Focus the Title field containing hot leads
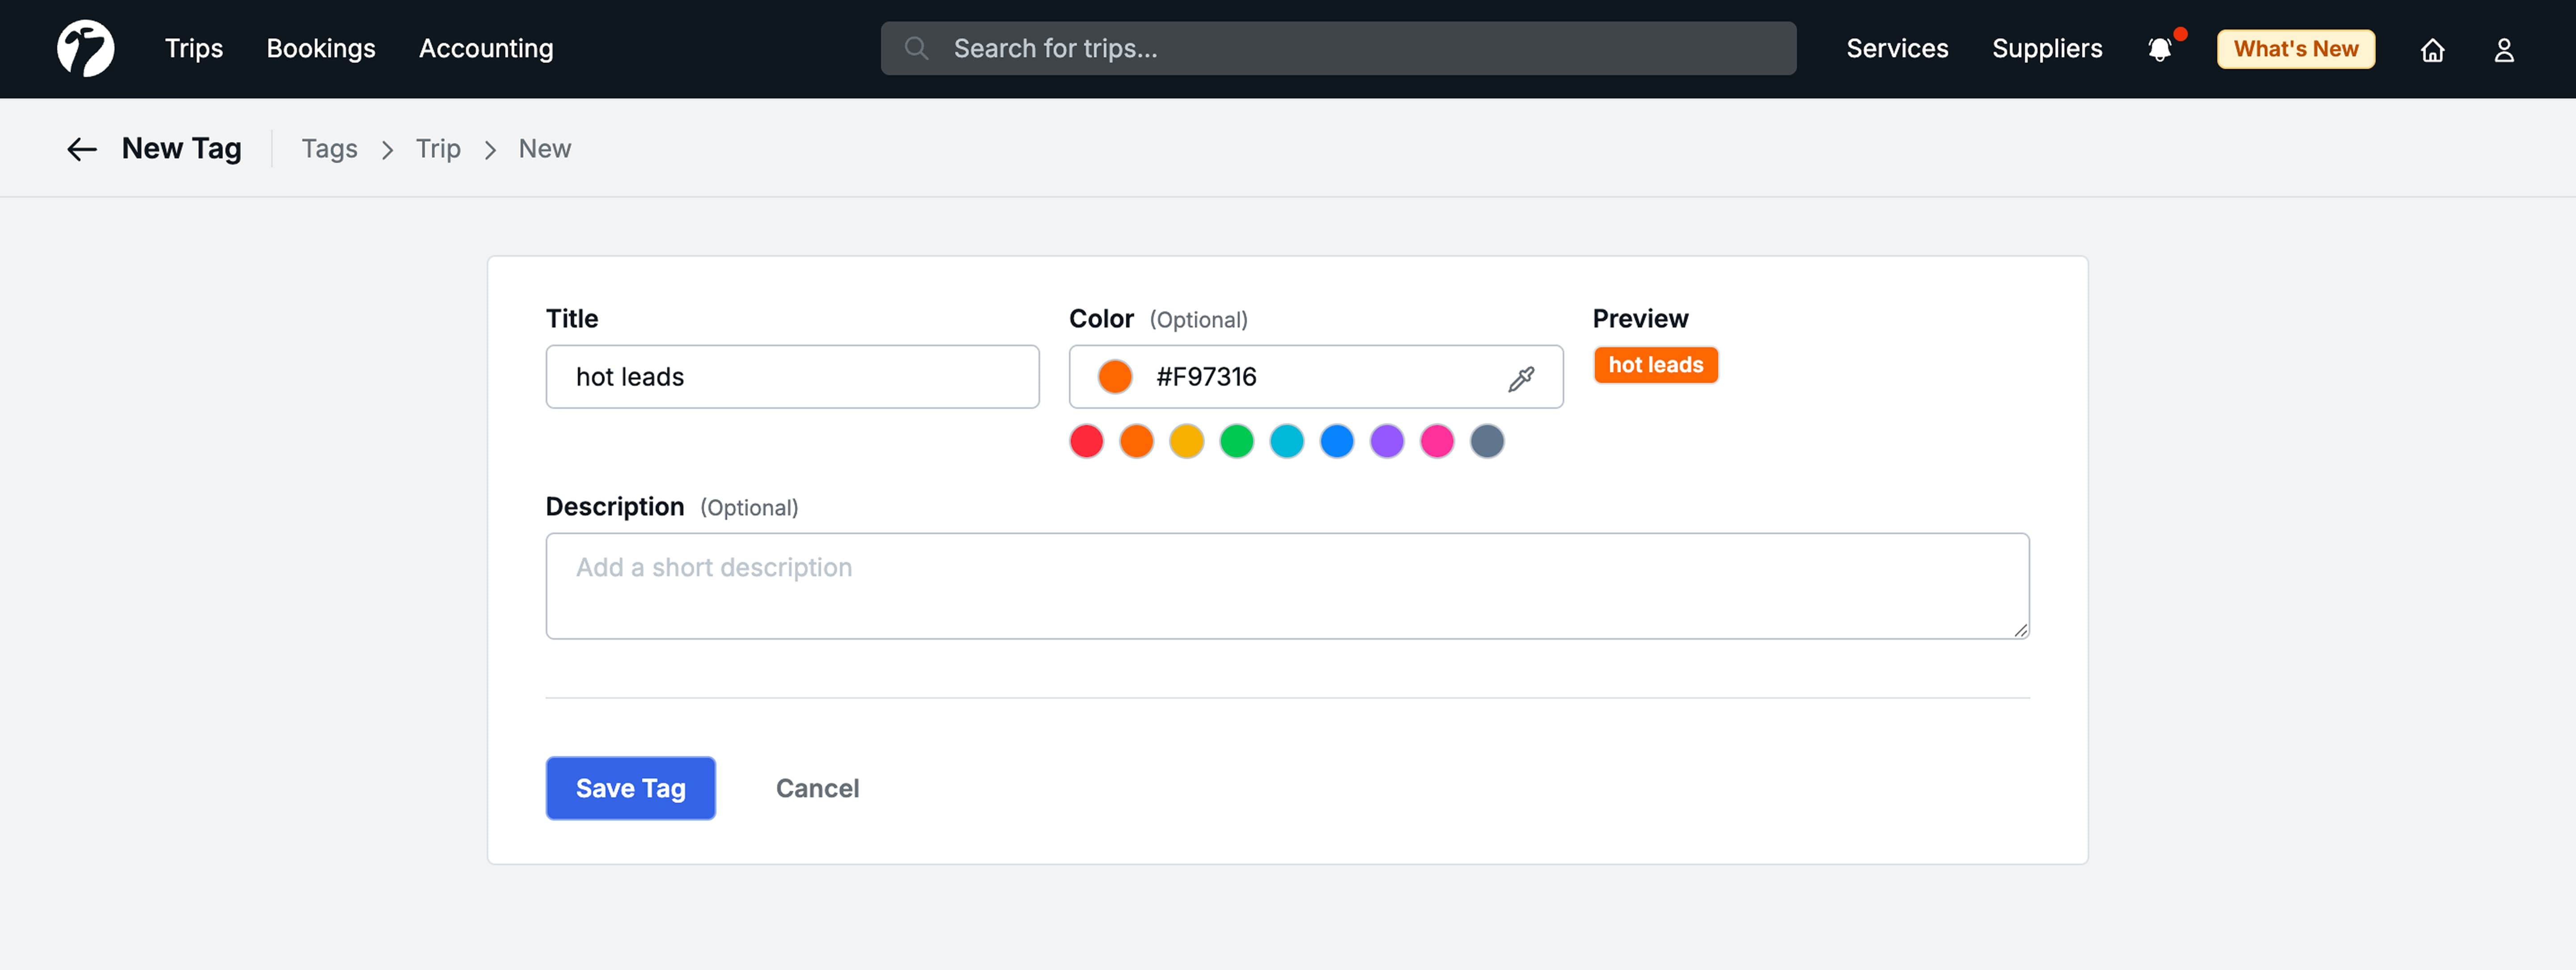This screenshot has height=970, width=2576. [x=792, y=377]
